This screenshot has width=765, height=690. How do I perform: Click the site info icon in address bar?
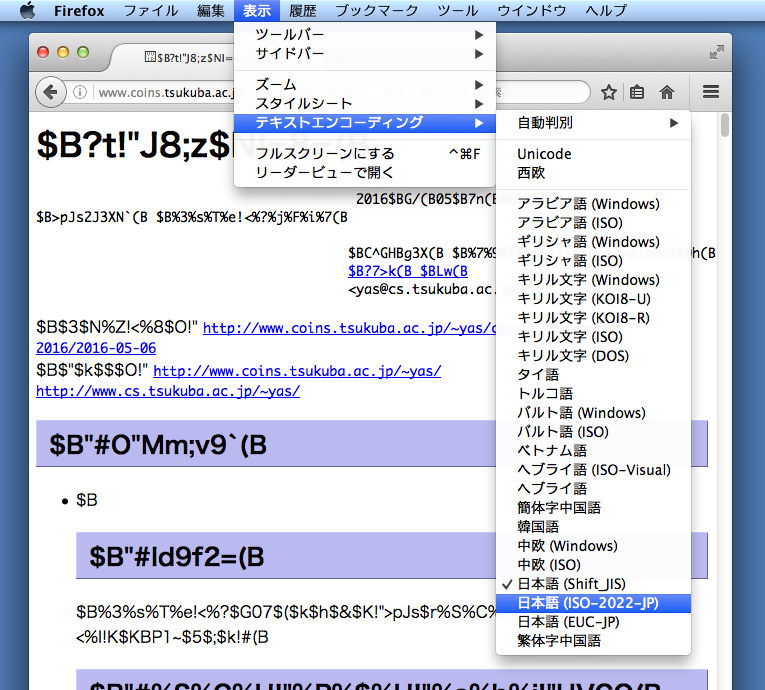tap(80, 93)
